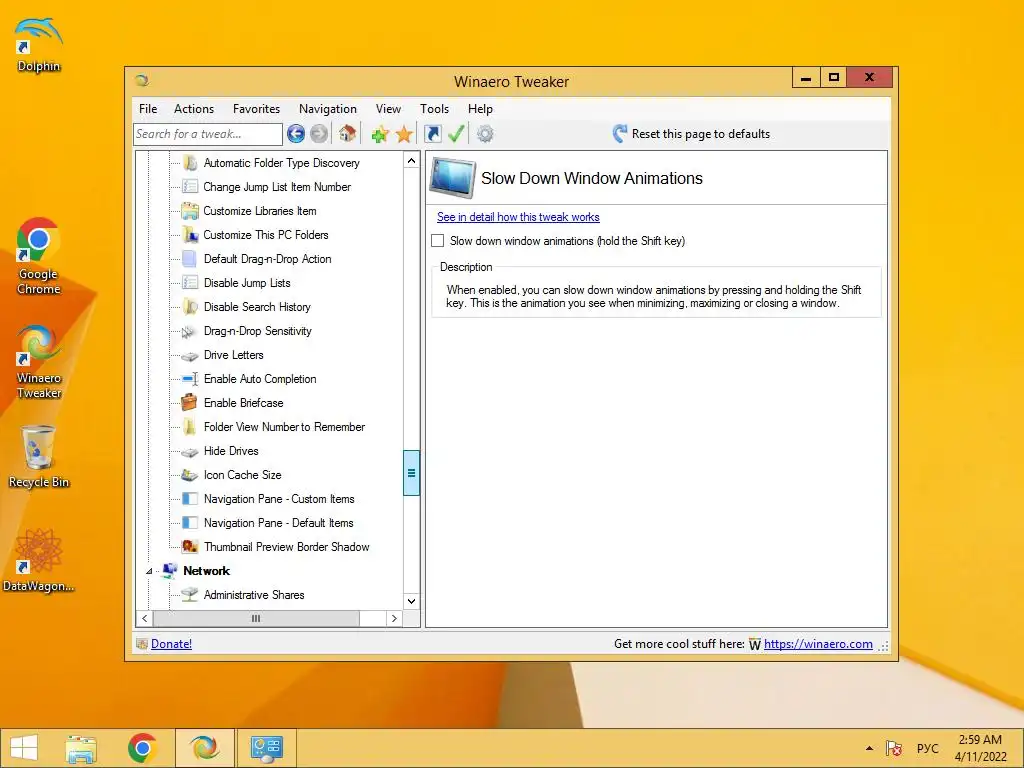Select Change Jump List Item Number
The height and width of the screenshot is (768, 1024).
(277, 187)
